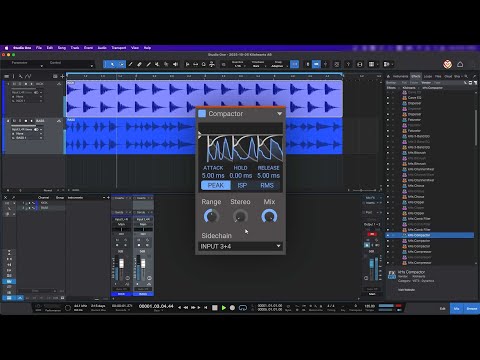Select PEAK detection mode
The height and width of the screenshot is (360, 480).
216,185
